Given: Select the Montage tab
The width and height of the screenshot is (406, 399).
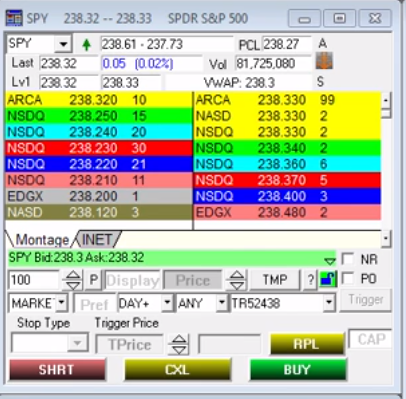Looking at the screenshot, I should 42,240.
